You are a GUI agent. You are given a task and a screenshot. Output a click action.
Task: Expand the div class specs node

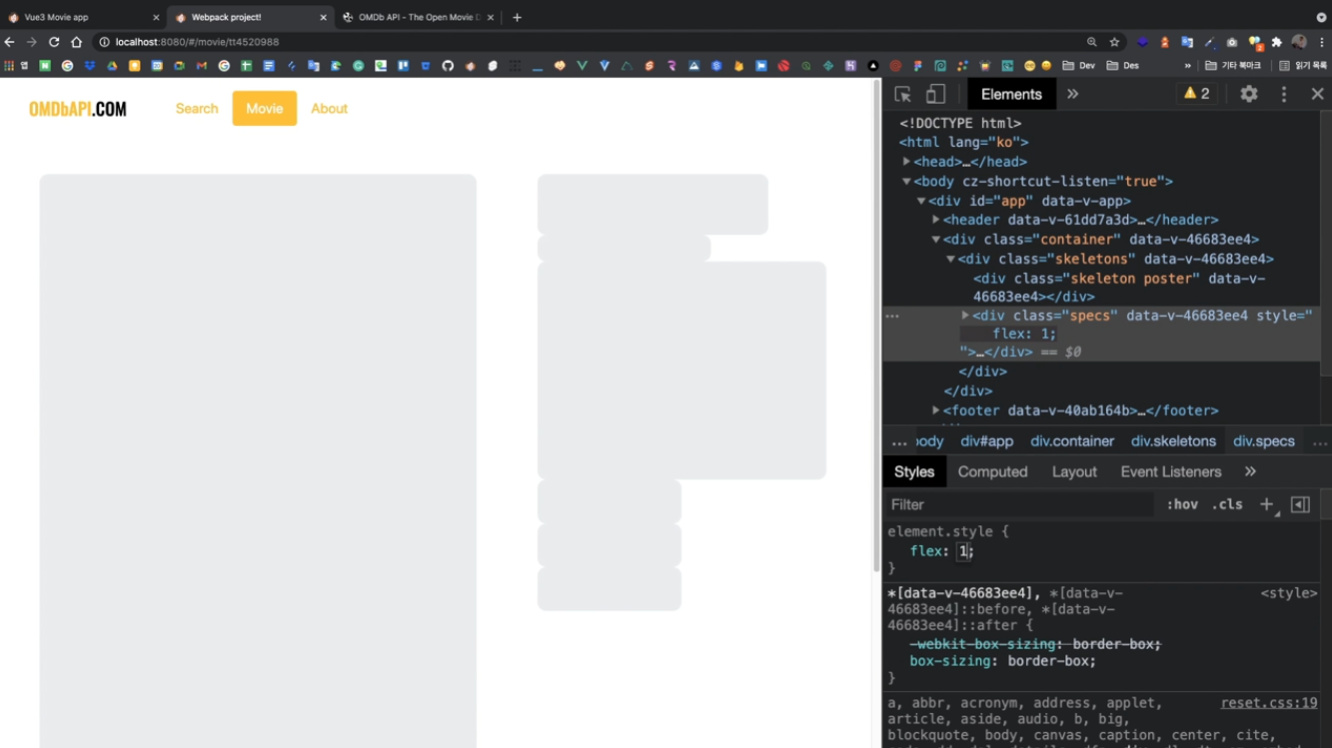[x=965, y=316]
